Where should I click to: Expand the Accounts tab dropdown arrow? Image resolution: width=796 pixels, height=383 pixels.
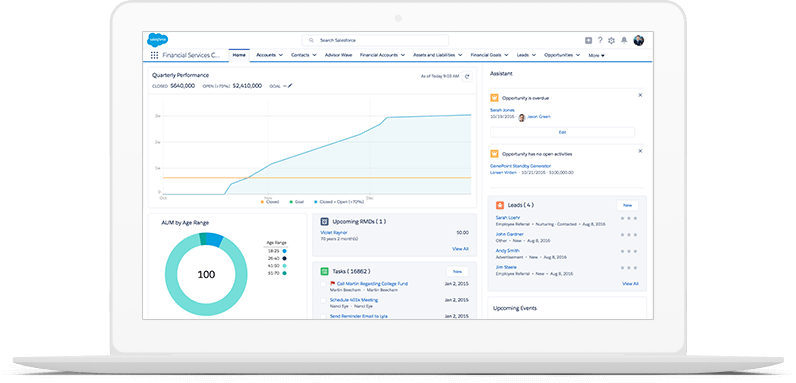pyautogui.click(x=281, y=55)
